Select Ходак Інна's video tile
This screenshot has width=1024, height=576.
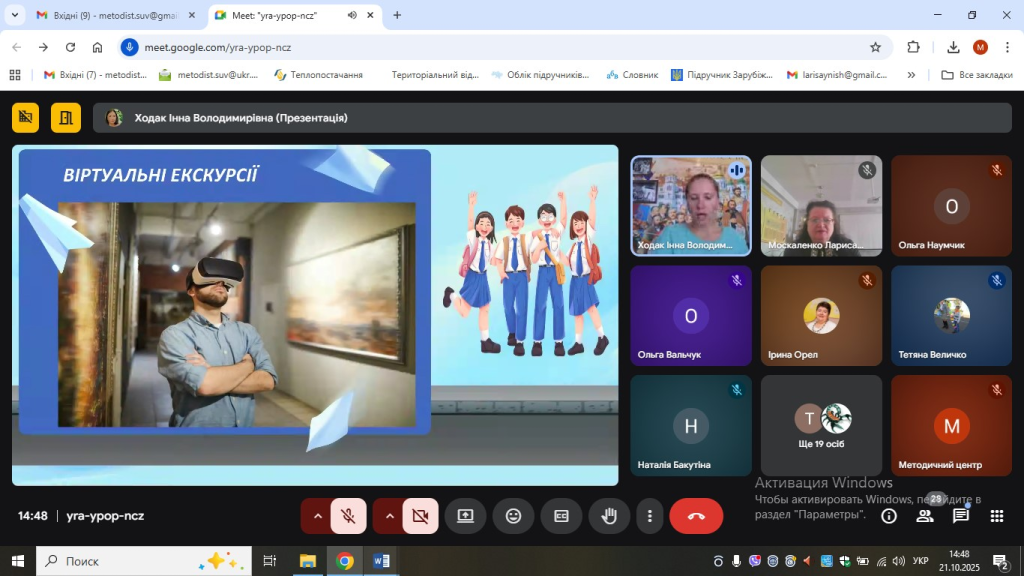pos(690,205)
